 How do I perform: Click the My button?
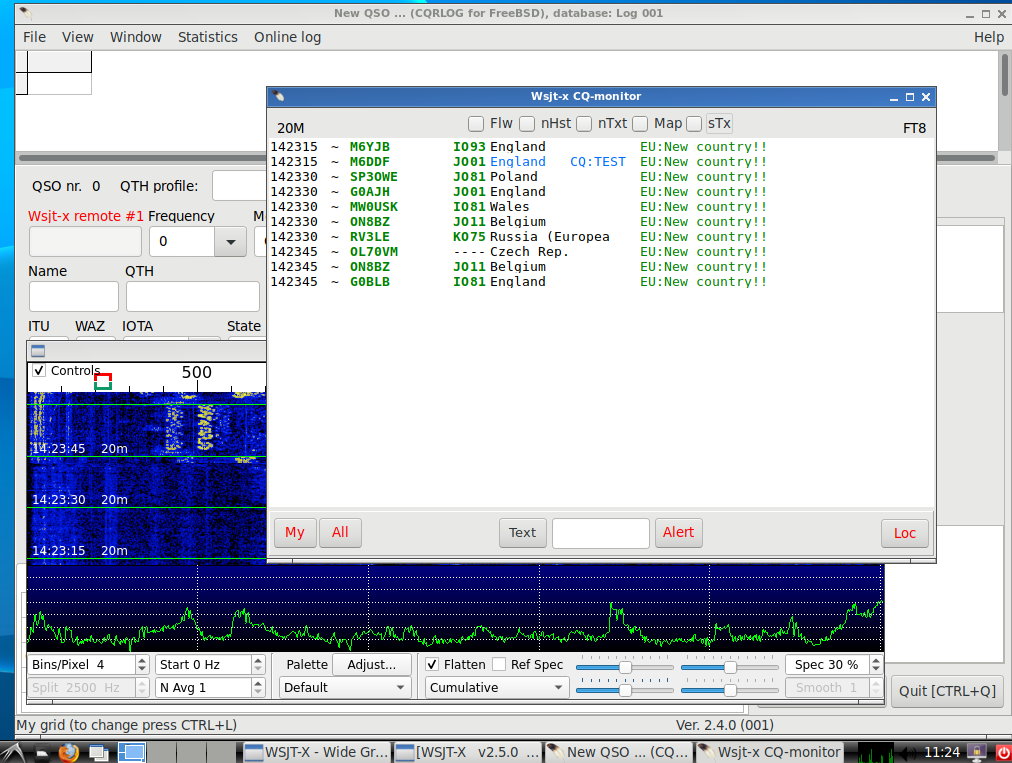[x=295, y=533]
